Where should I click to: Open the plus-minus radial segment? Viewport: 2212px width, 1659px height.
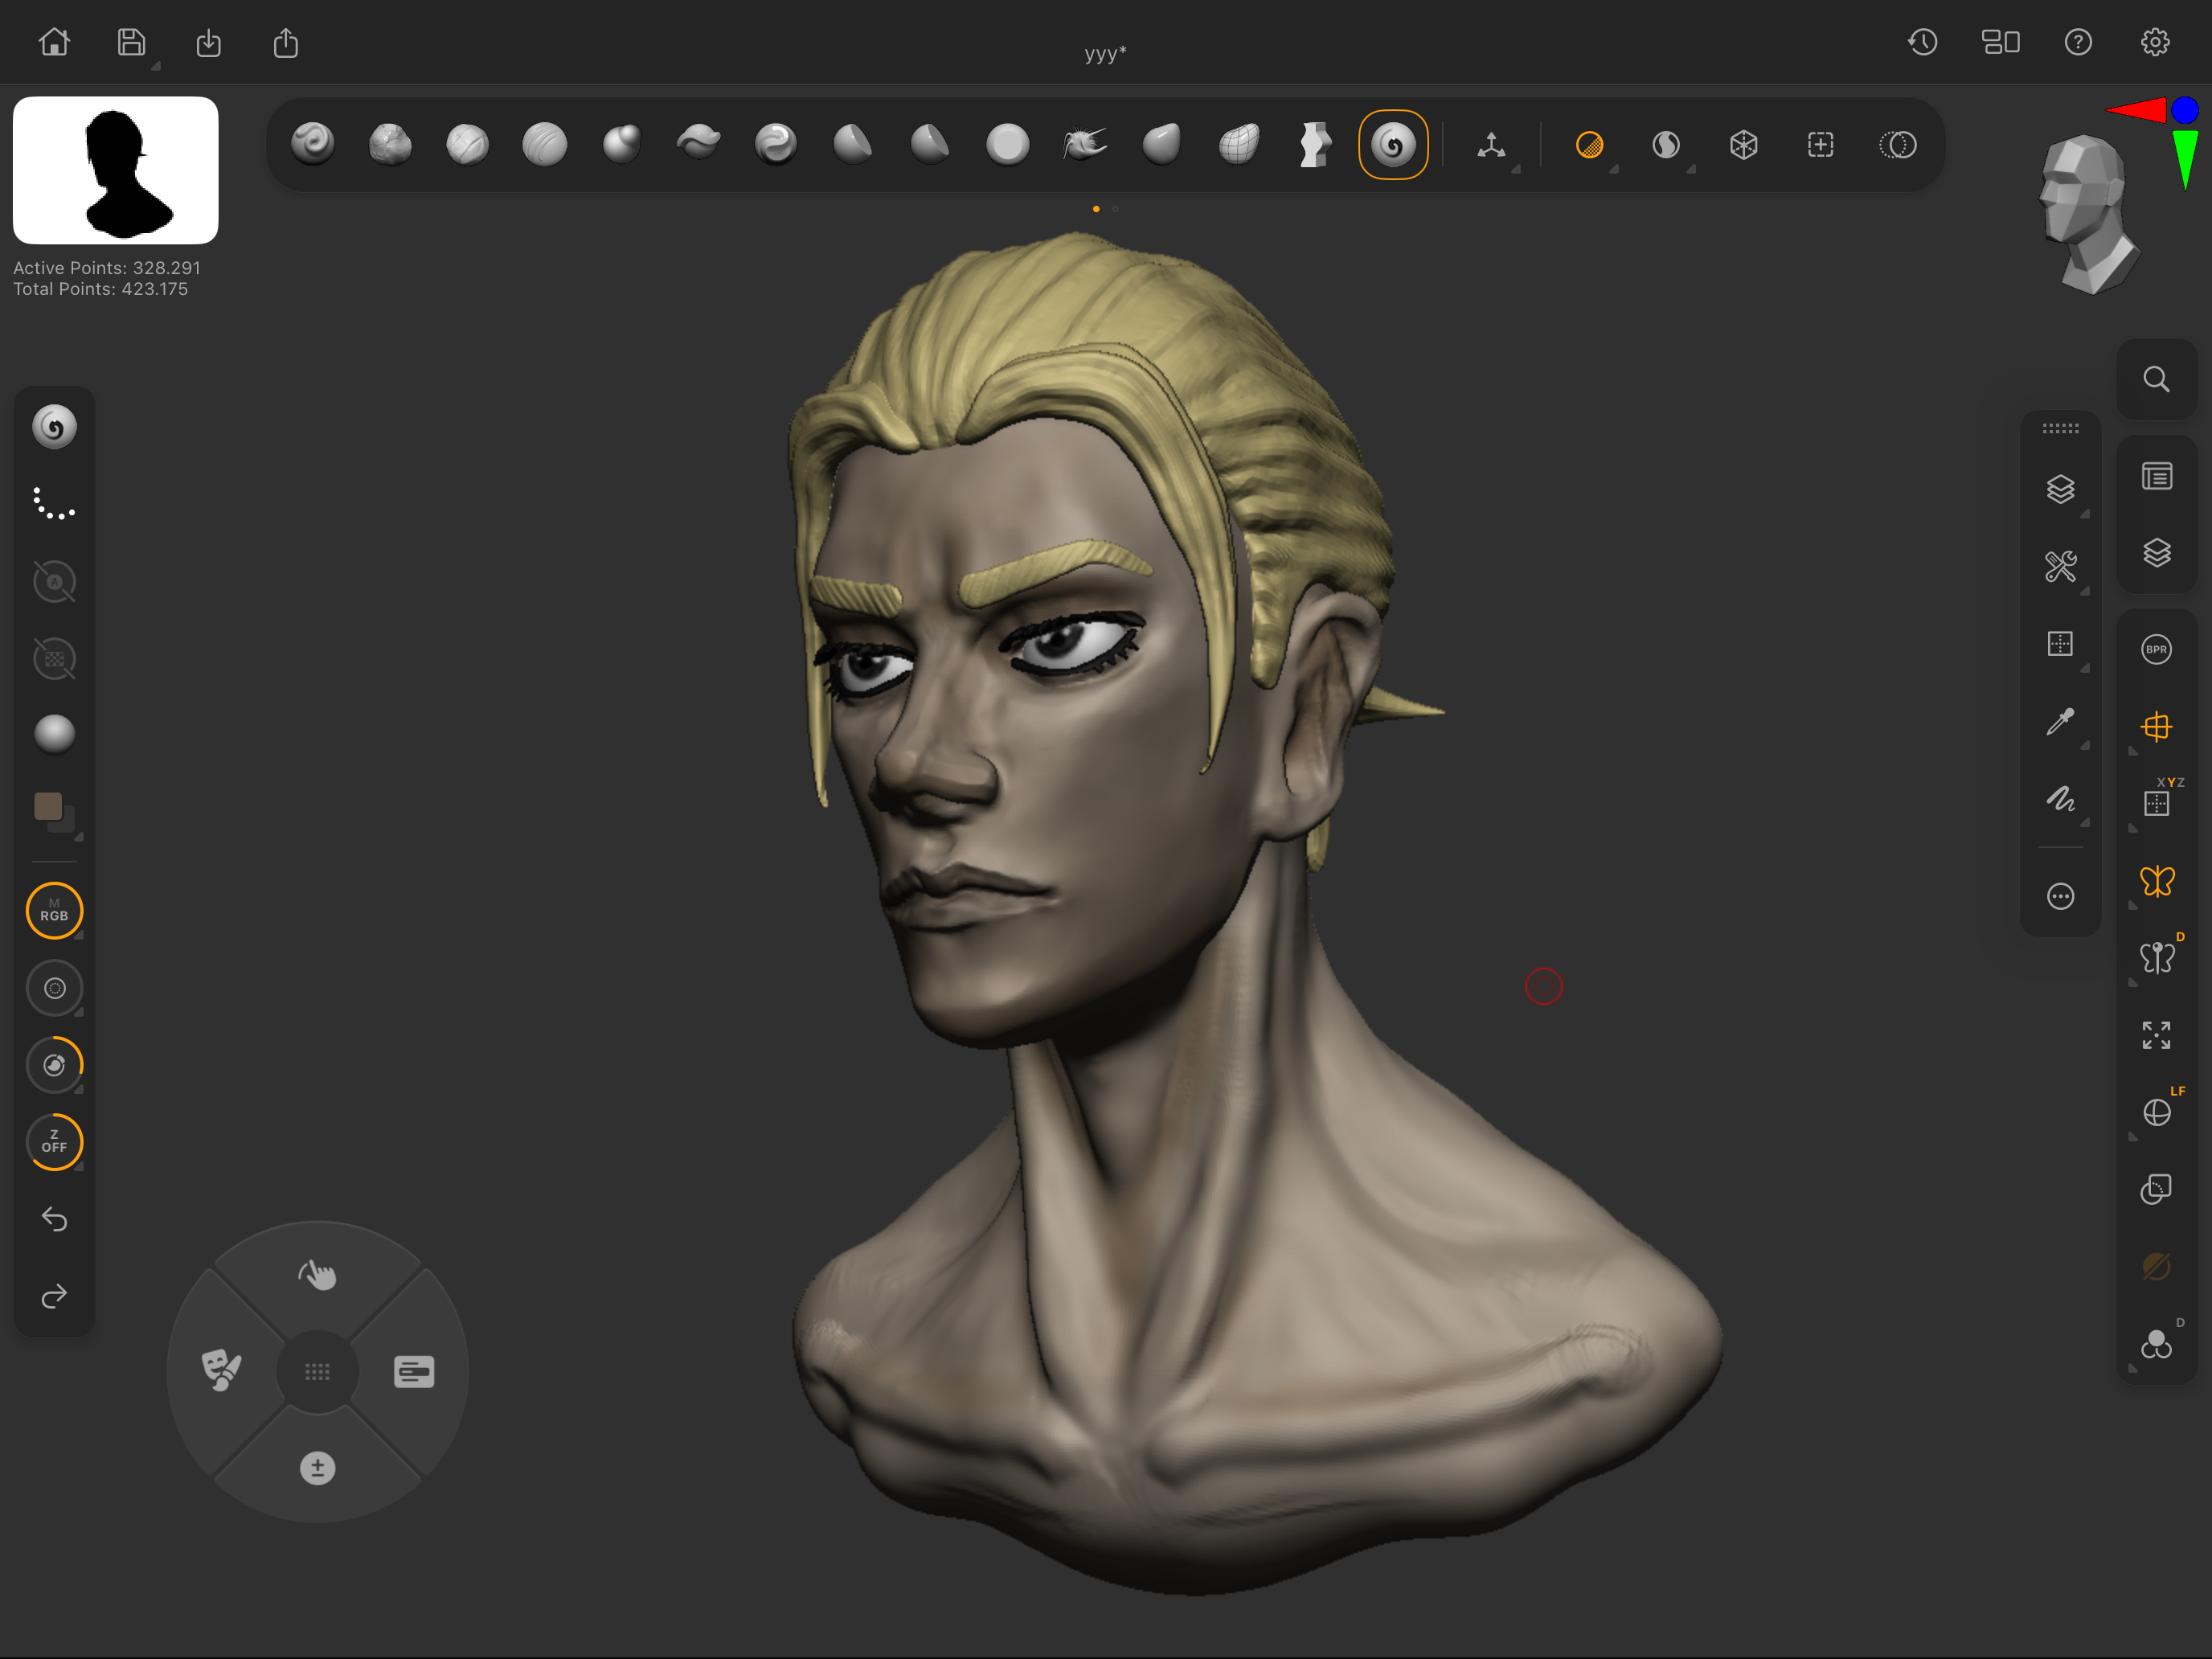coord(317,1468)
